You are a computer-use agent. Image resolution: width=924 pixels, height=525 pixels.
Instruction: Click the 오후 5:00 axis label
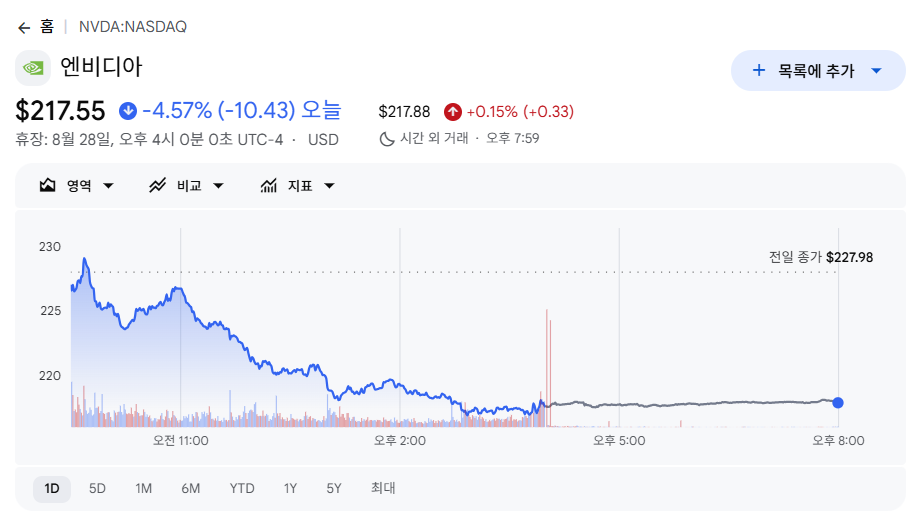click(x=619, y=441)
